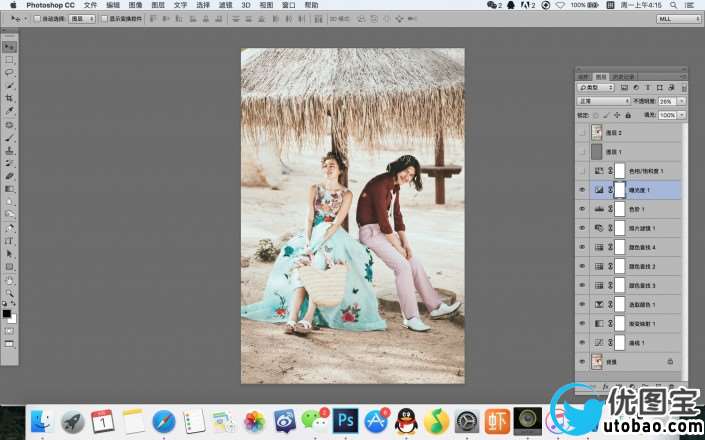Viewport: 705px width, 440px height.
Task: Open workspace switcher dropdown at top right
Action: point(678,19)
